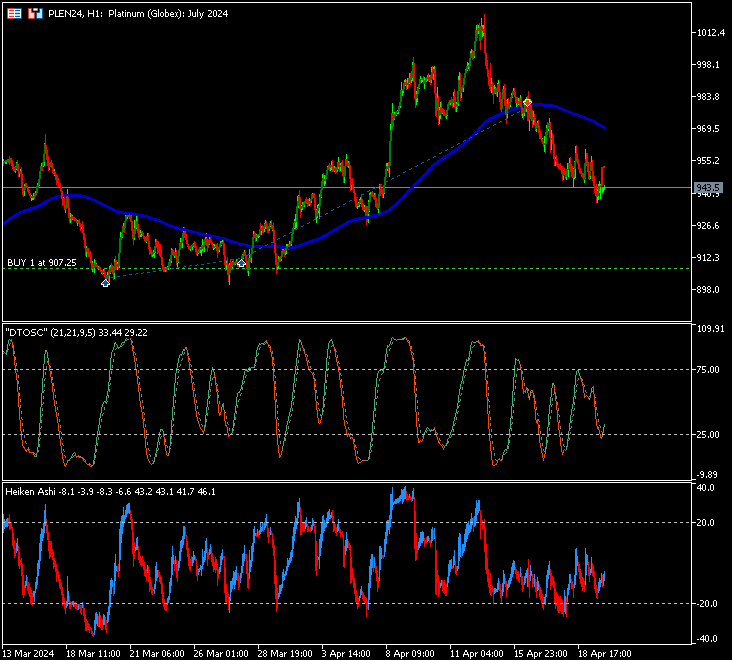Click the -20.0 Heiken Ashi scale value
Image resolution: width=732 pixels, height=660 pixels.
click(x=705, y=604)
